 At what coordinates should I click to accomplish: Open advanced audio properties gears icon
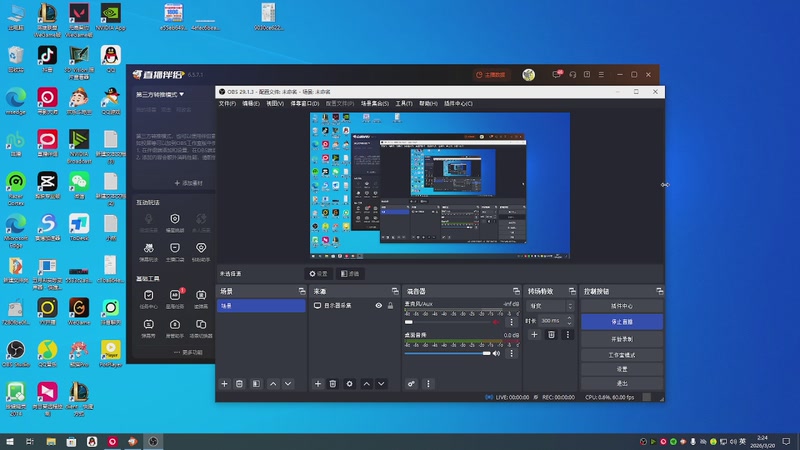pyautogui.click(x=411, y=384)
